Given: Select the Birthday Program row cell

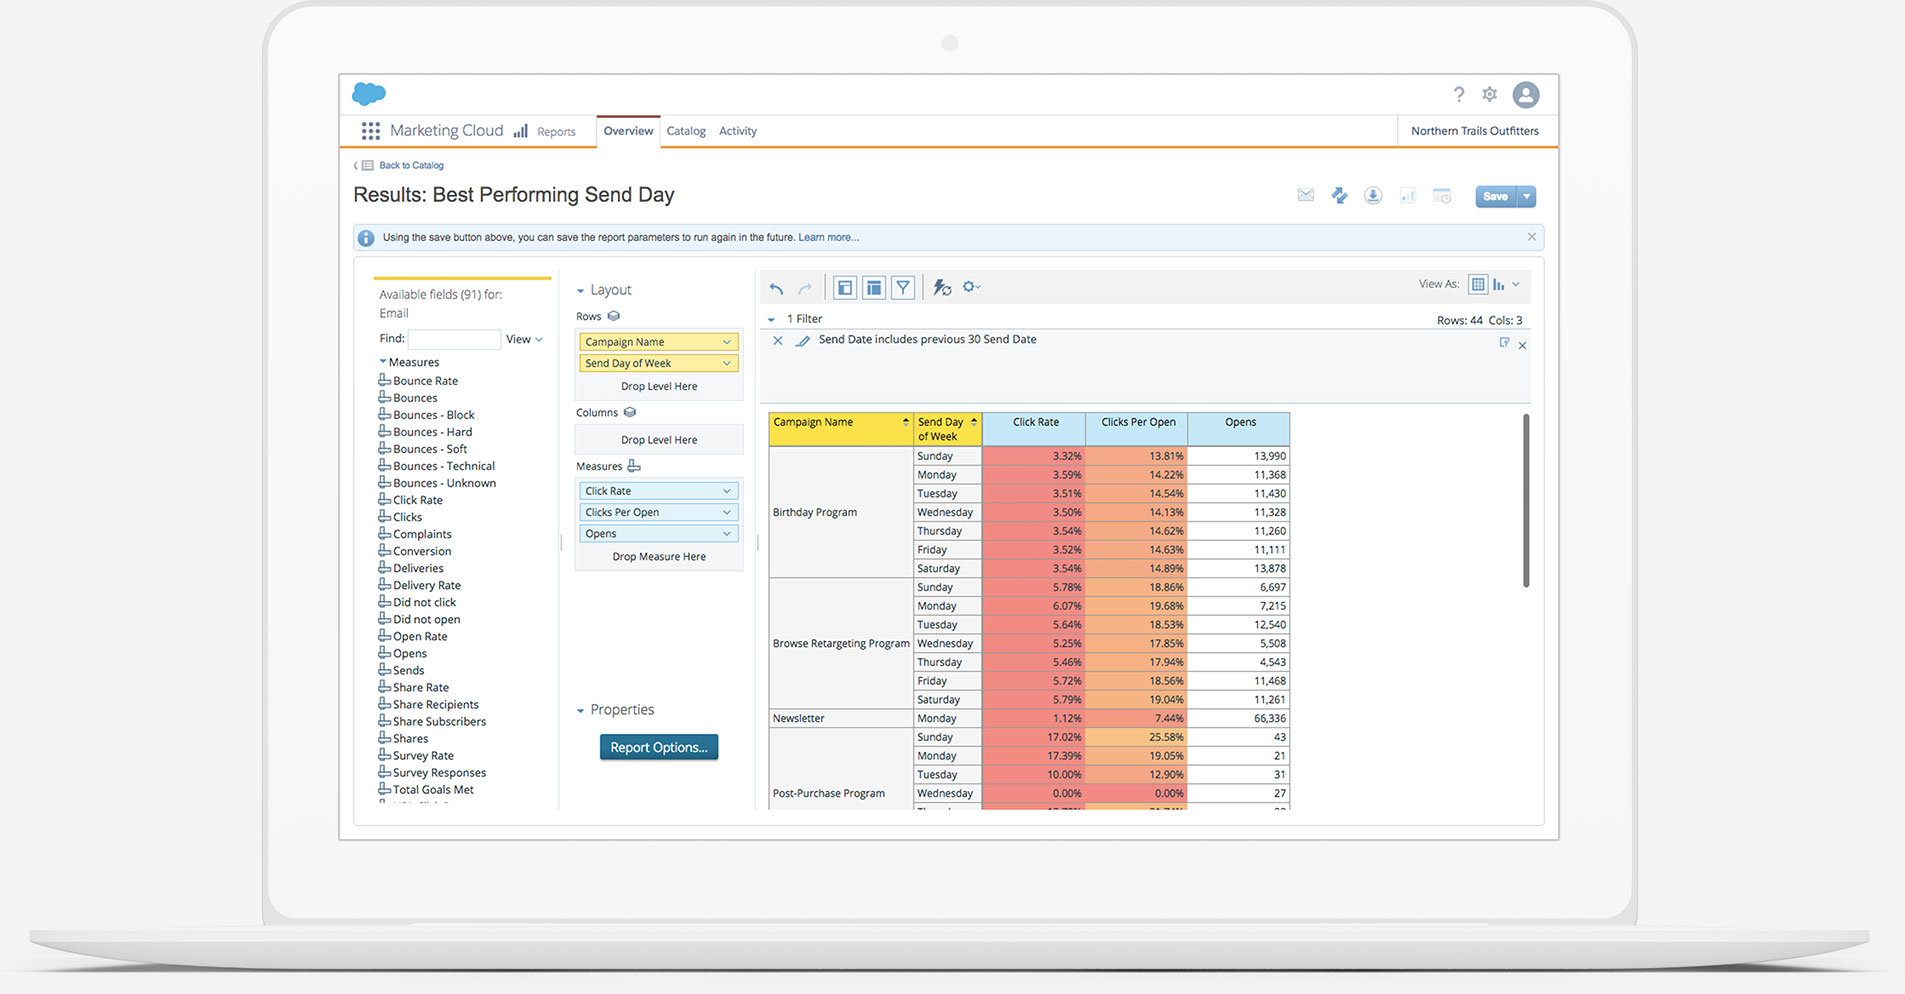Looking at the screenshot, I should pyautogui.click(x=841, y=512).
